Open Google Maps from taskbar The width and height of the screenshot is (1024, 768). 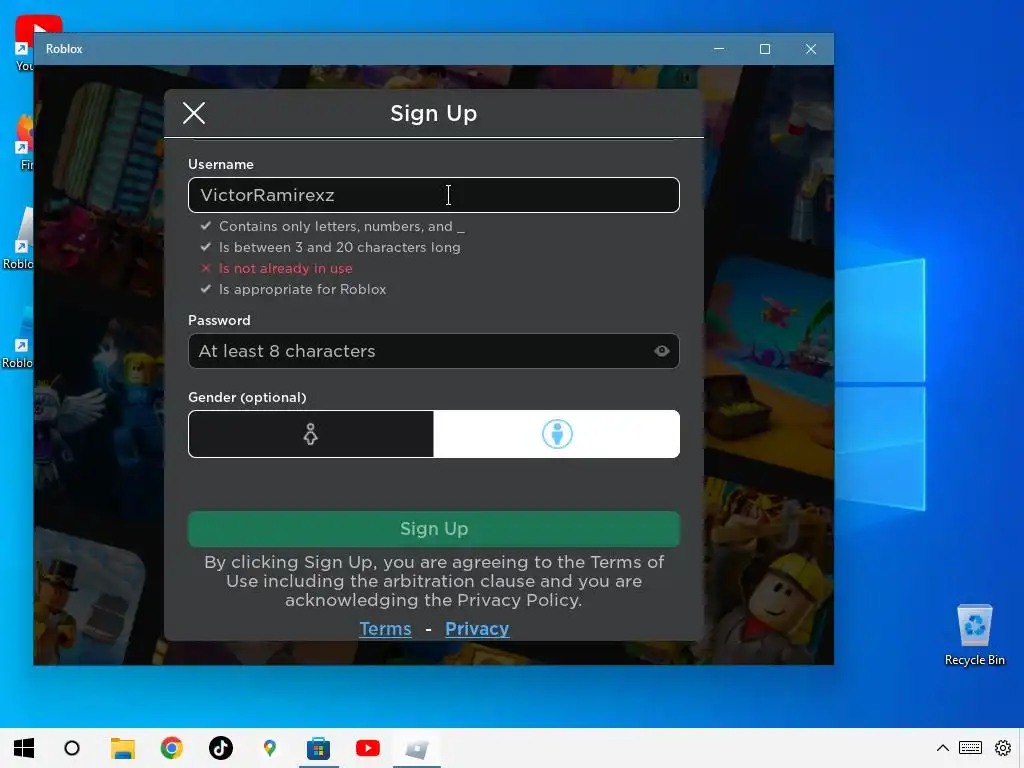click(x=270, y=748)
